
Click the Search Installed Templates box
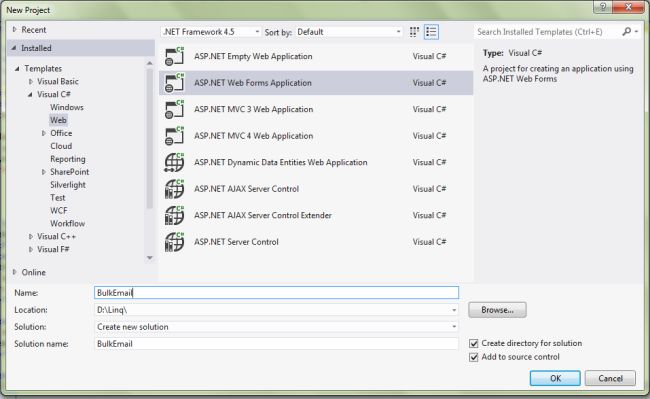[x=547, y=31]
